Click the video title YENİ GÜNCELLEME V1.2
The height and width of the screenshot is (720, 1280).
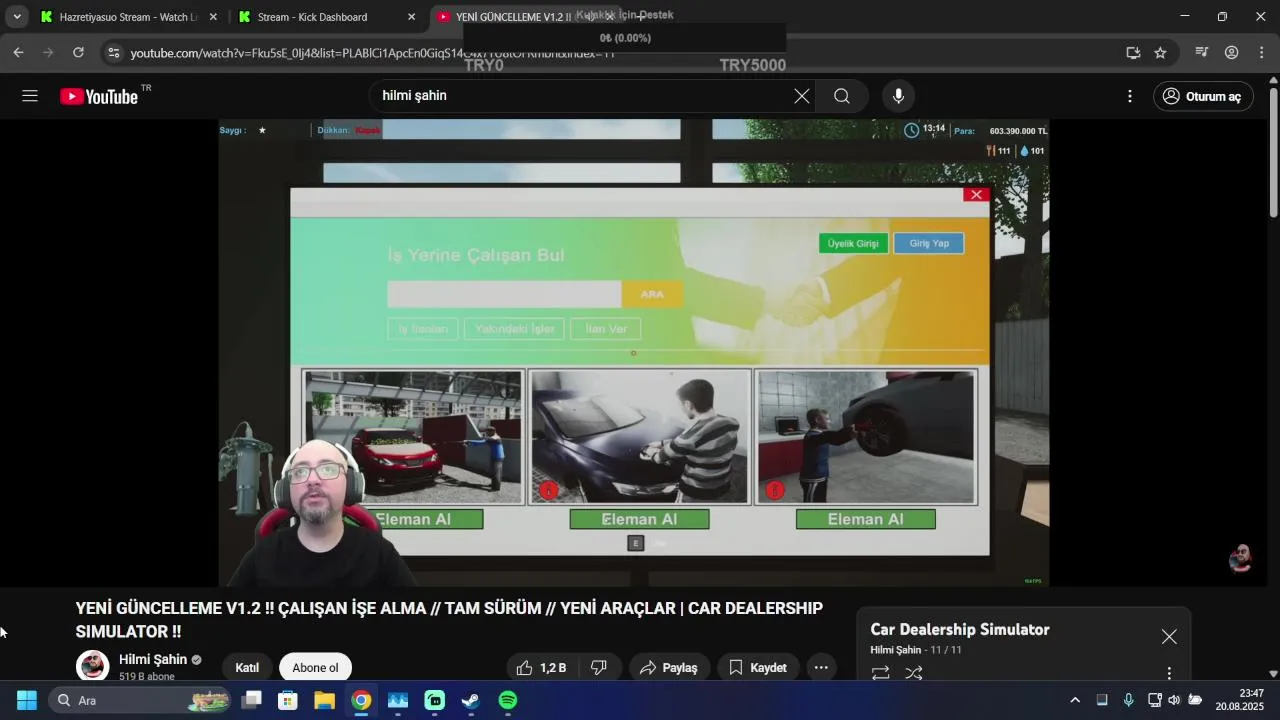(449, 620)
